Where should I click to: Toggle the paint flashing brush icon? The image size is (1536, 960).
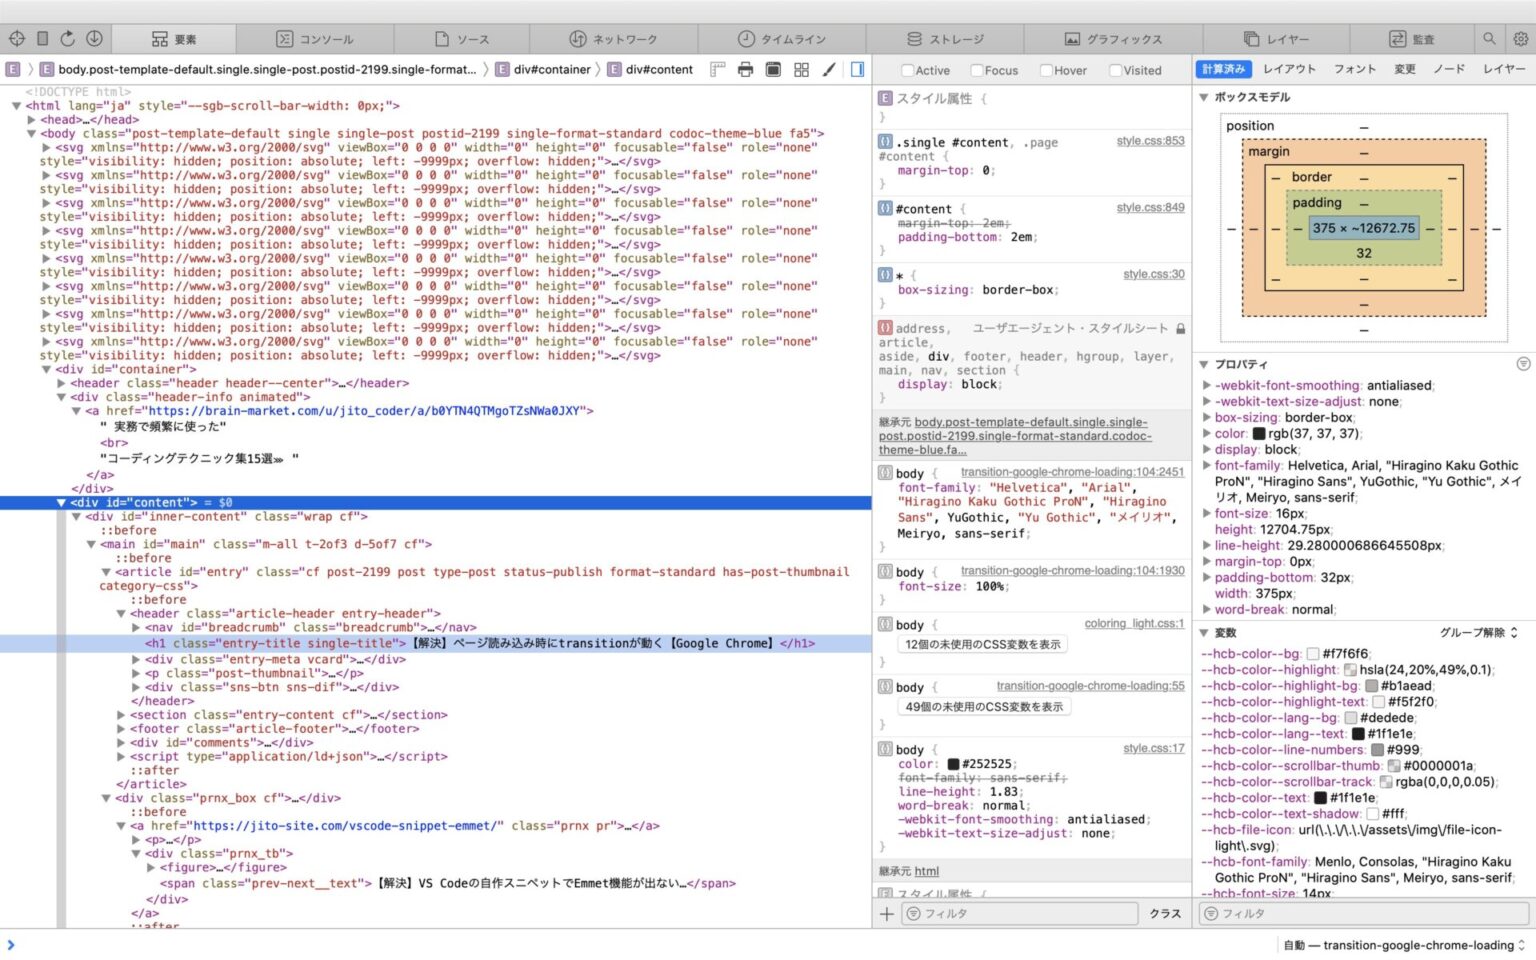(829, 69)
